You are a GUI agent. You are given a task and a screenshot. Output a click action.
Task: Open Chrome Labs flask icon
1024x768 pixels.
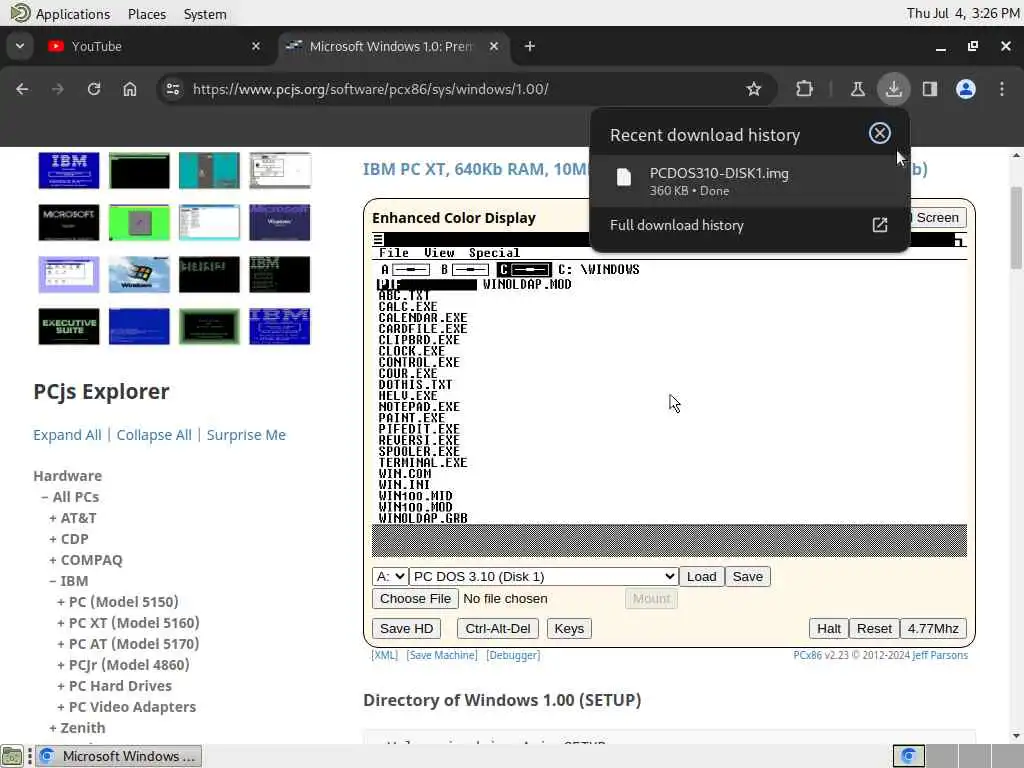857,89
